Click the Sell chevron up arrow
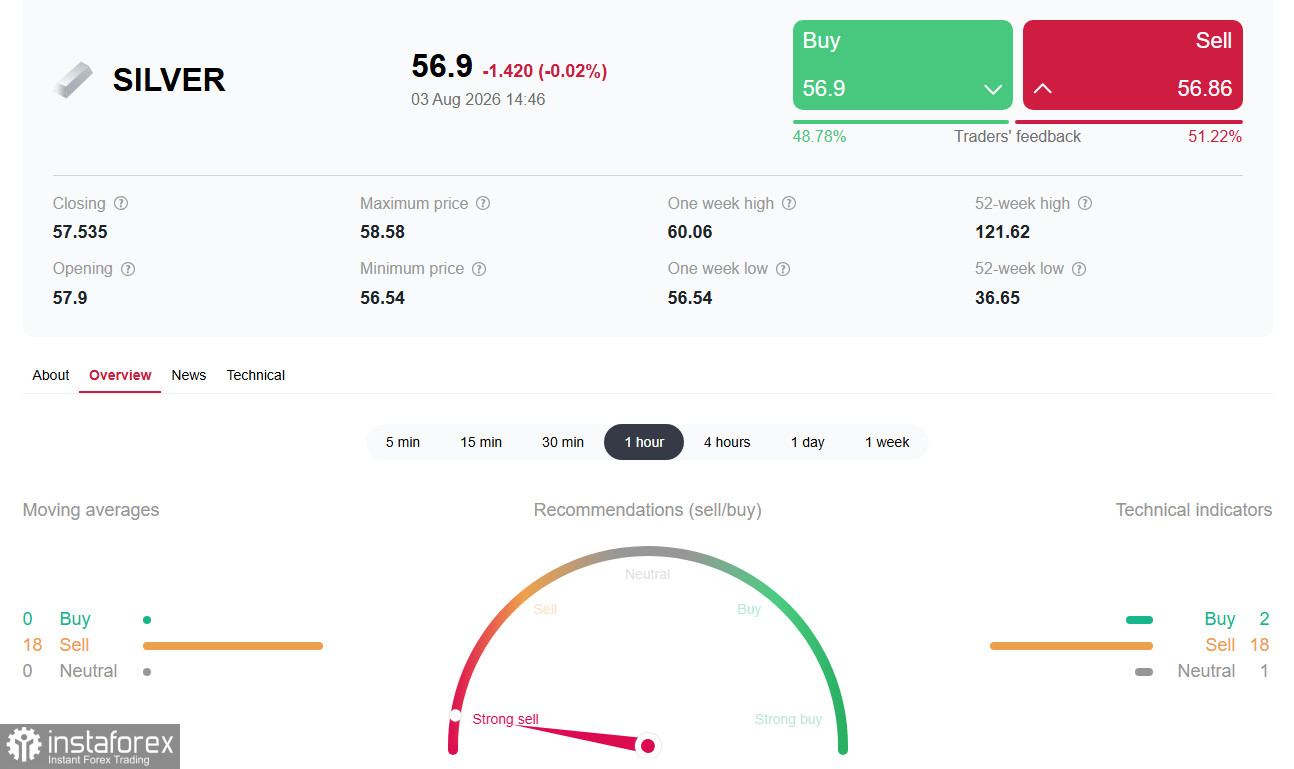 [x=1042, y=88]
